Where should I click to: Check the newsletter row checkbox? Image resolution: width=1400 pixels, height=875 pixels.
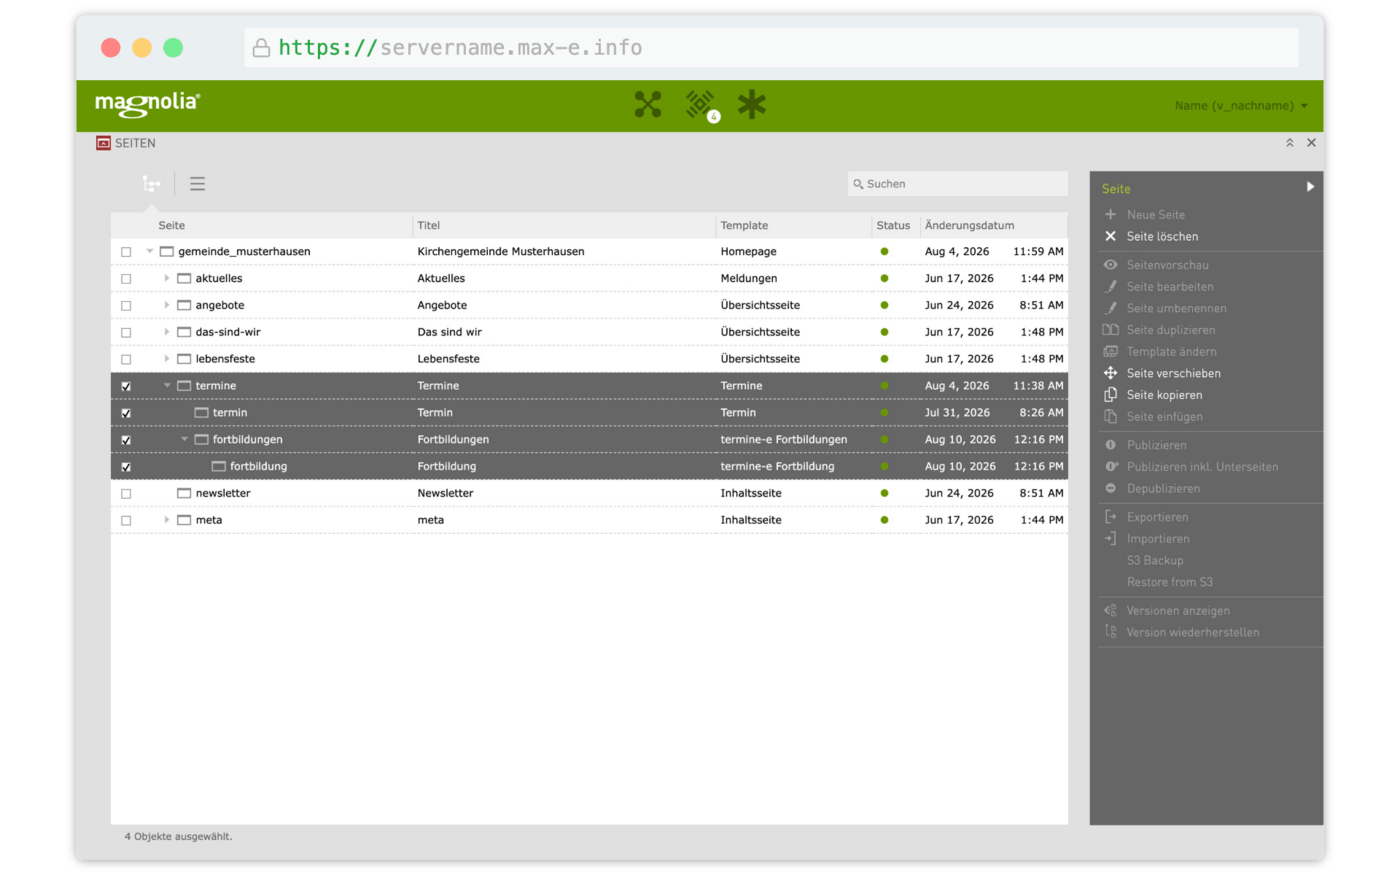[126, 494]
